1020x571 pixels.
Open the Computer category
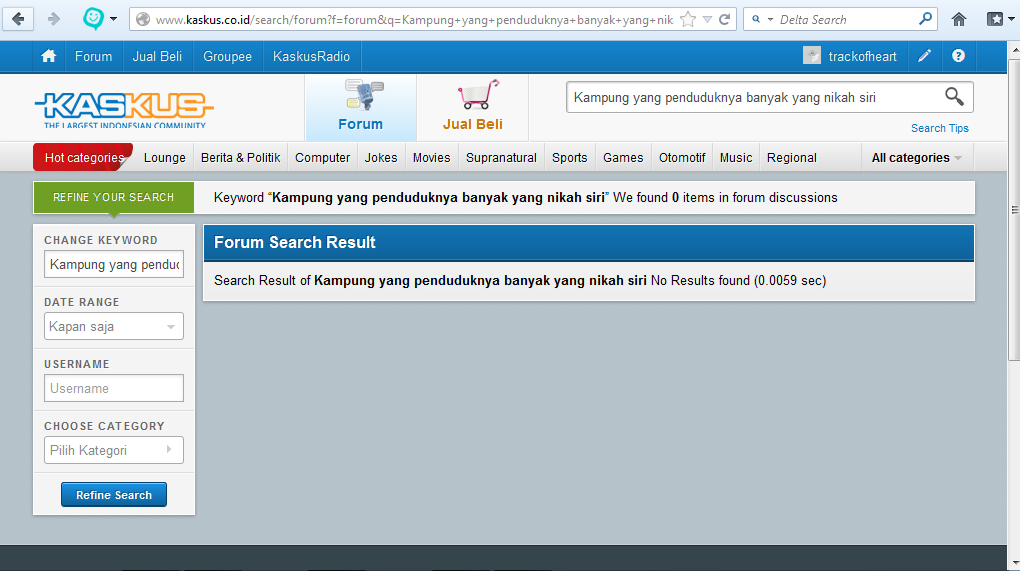click(322, 158)
